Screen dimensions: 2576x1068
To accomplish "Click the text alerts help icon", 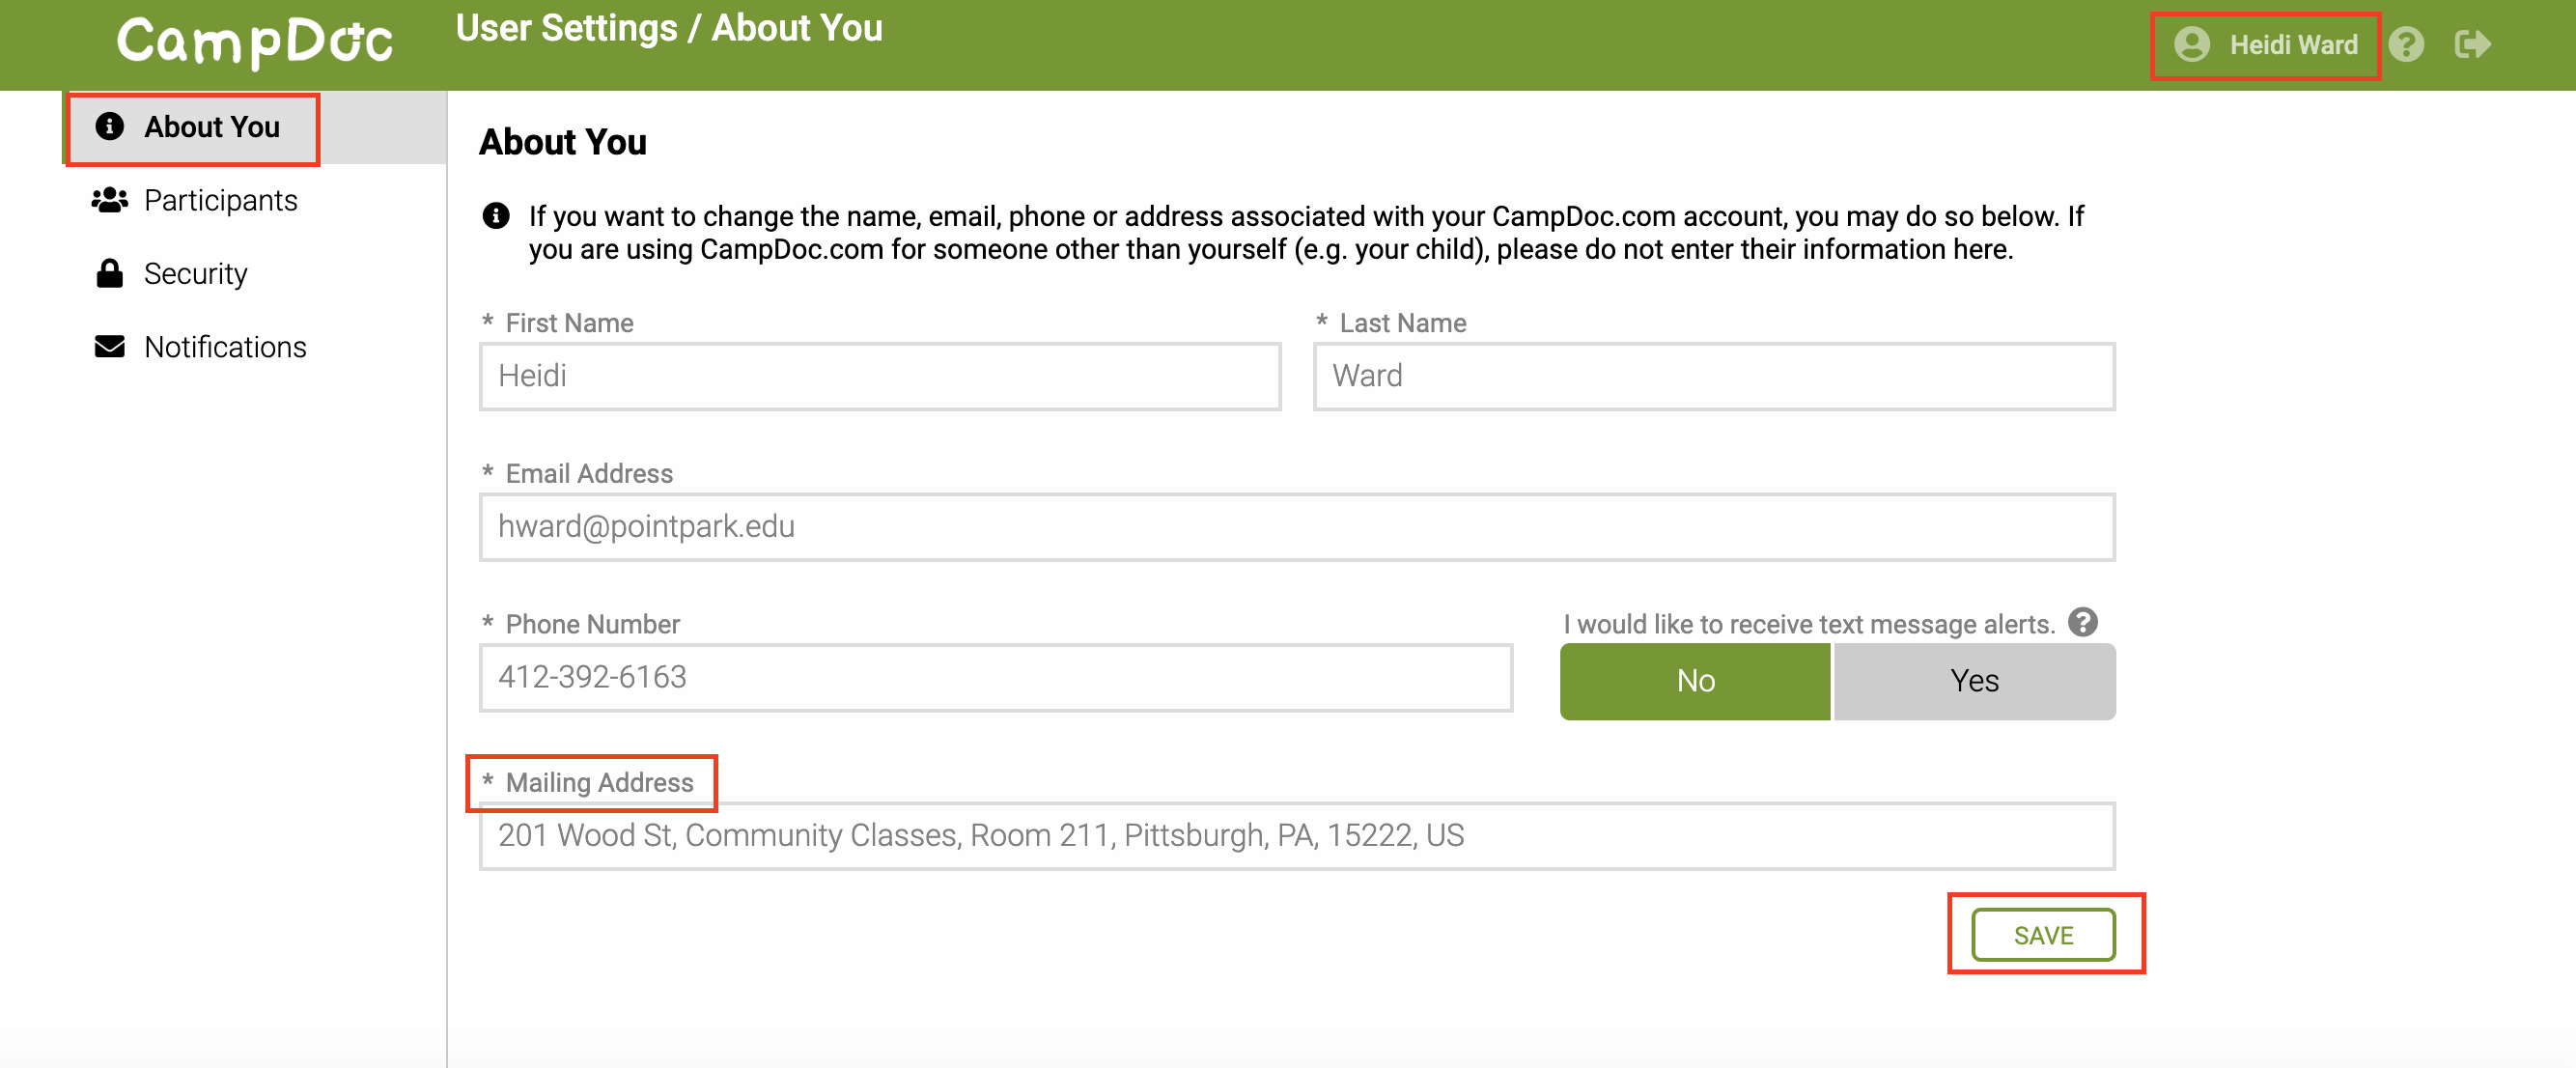I will [2083, 623].
